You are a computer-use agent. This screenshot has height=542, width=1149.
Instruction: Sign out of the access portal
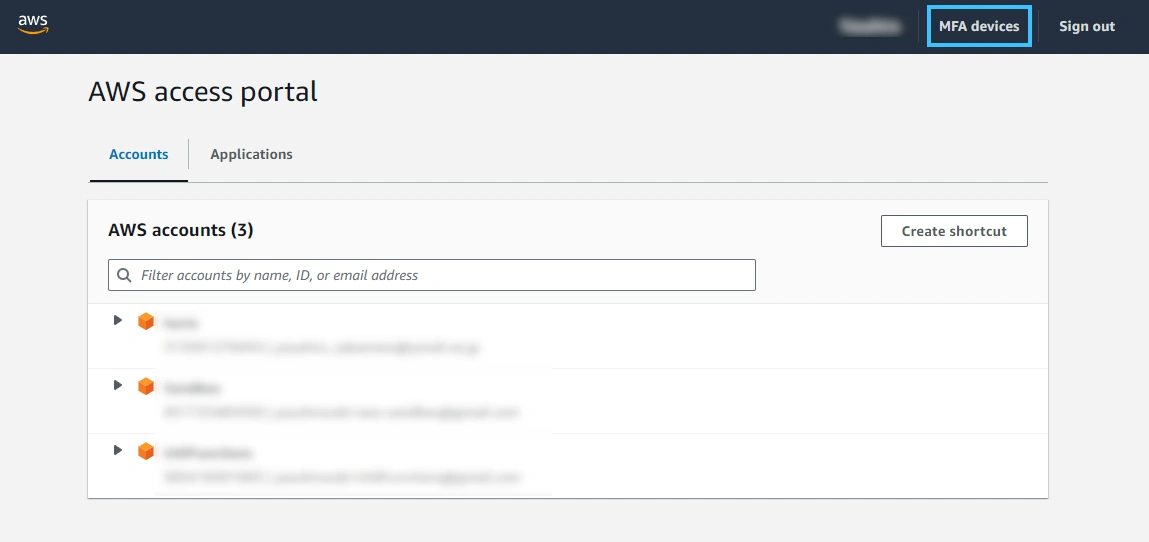tap(1087, 26)
